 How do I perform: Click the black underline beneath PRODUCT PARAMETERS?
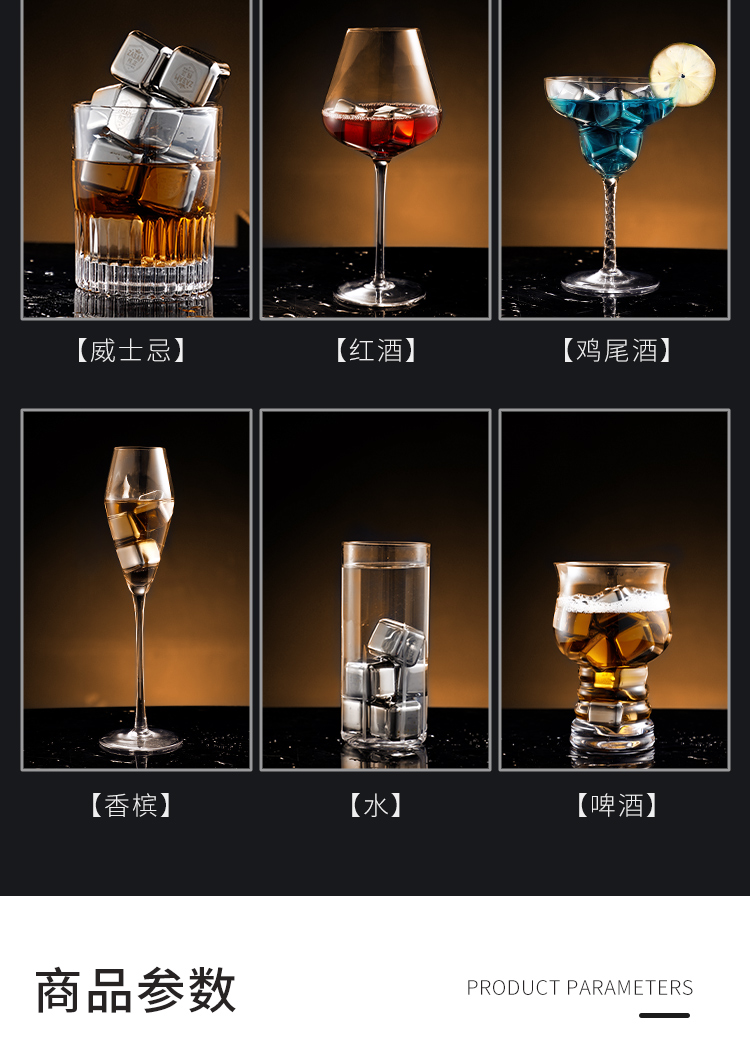[x=664, y=1015]
